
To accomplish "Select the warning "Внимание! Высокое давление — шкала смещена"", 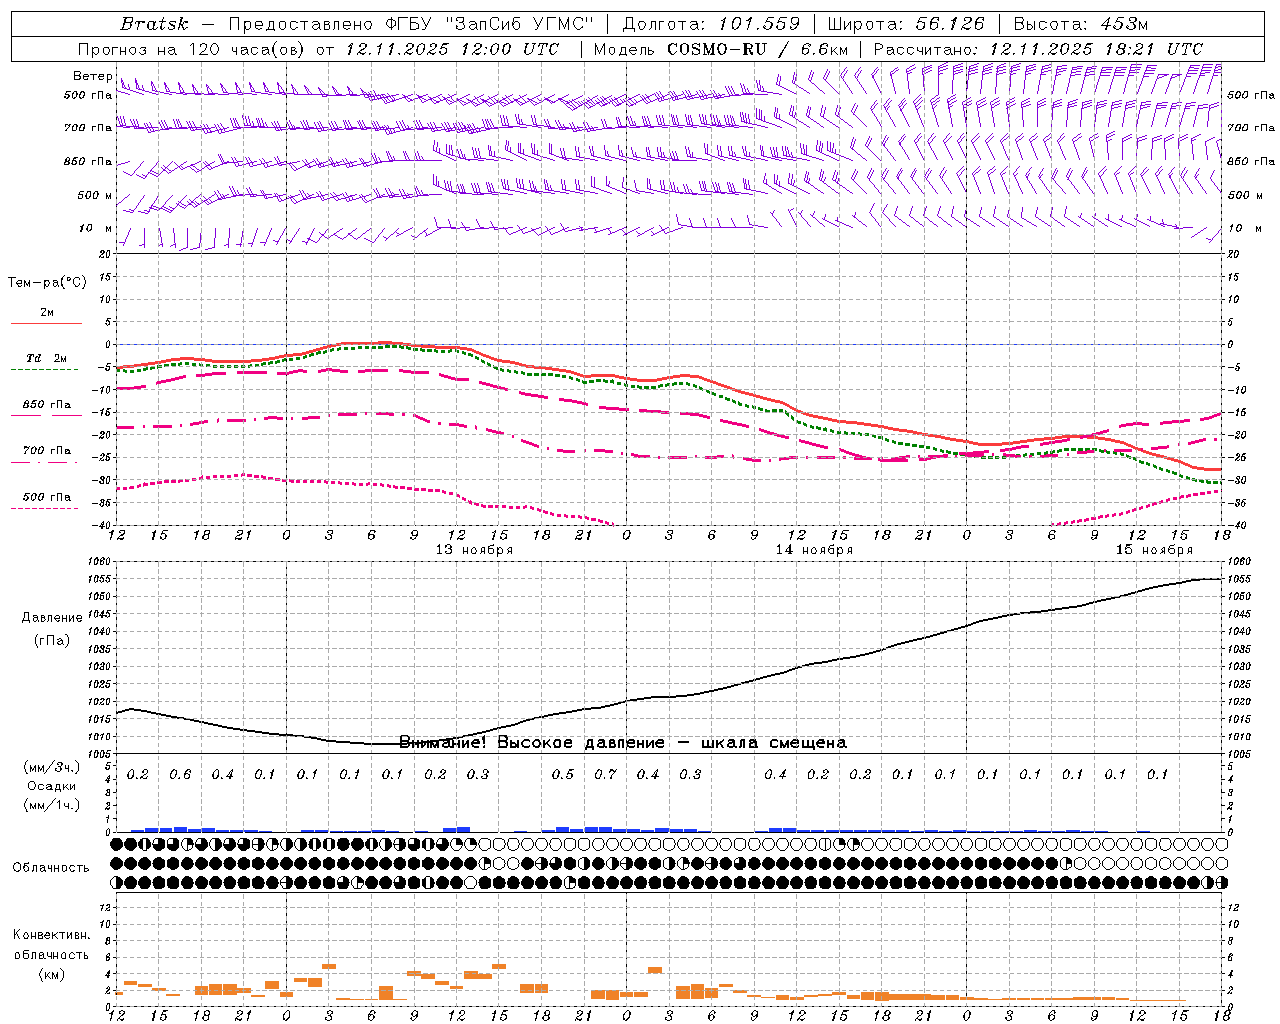I will (623, 743).
